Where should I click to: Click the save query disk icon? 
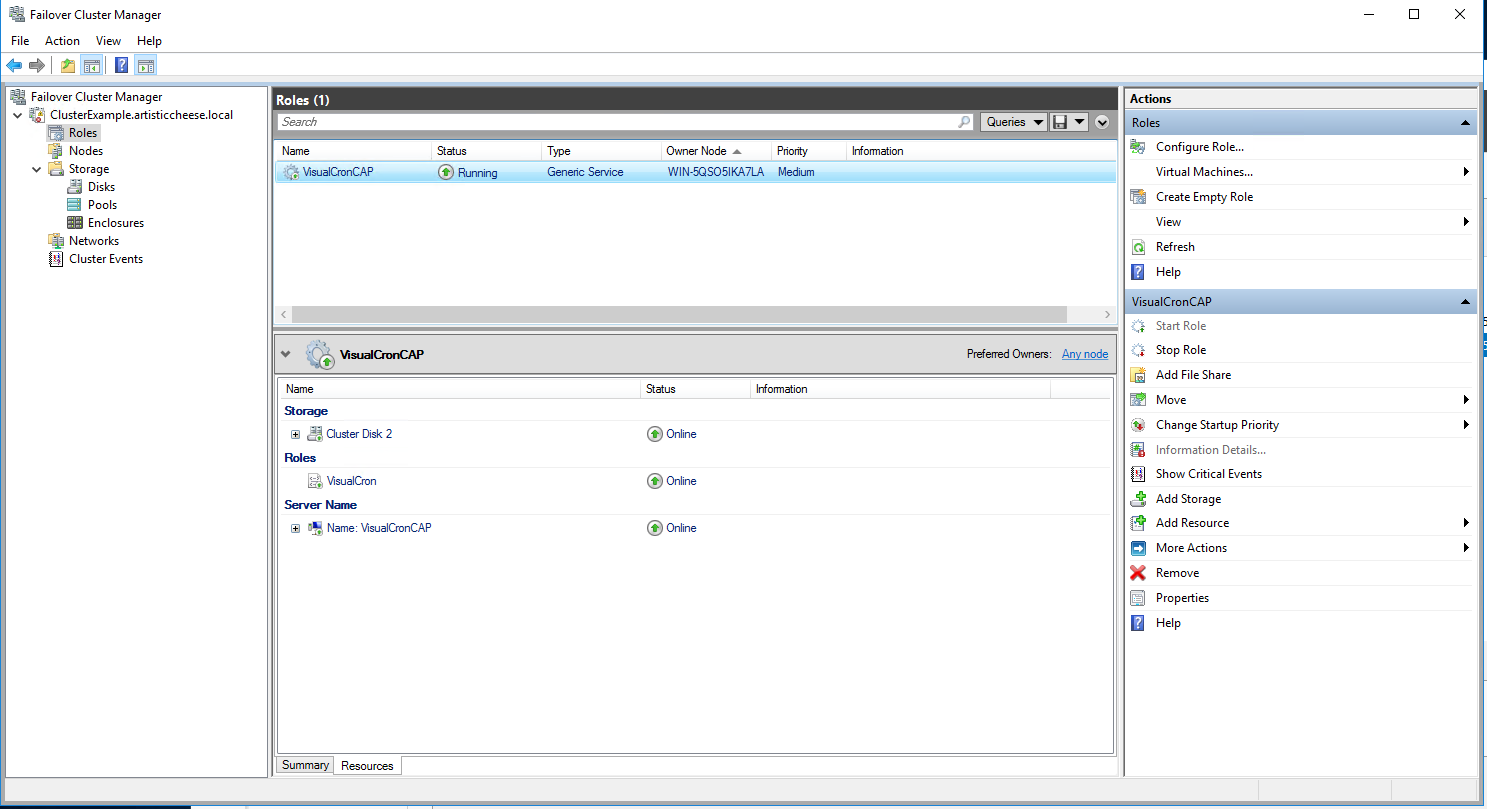click(x=1061, y=122)
